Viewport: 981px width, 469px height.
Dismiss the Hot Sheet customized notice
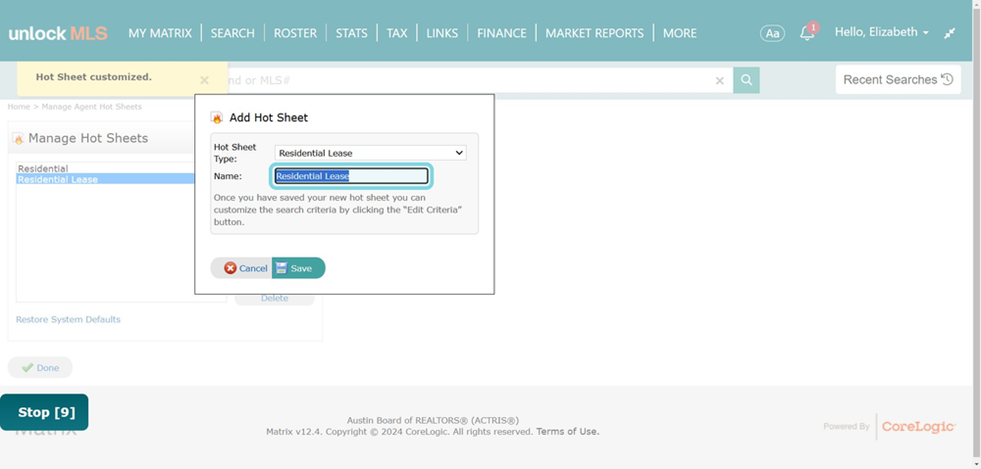click(204, 80)
